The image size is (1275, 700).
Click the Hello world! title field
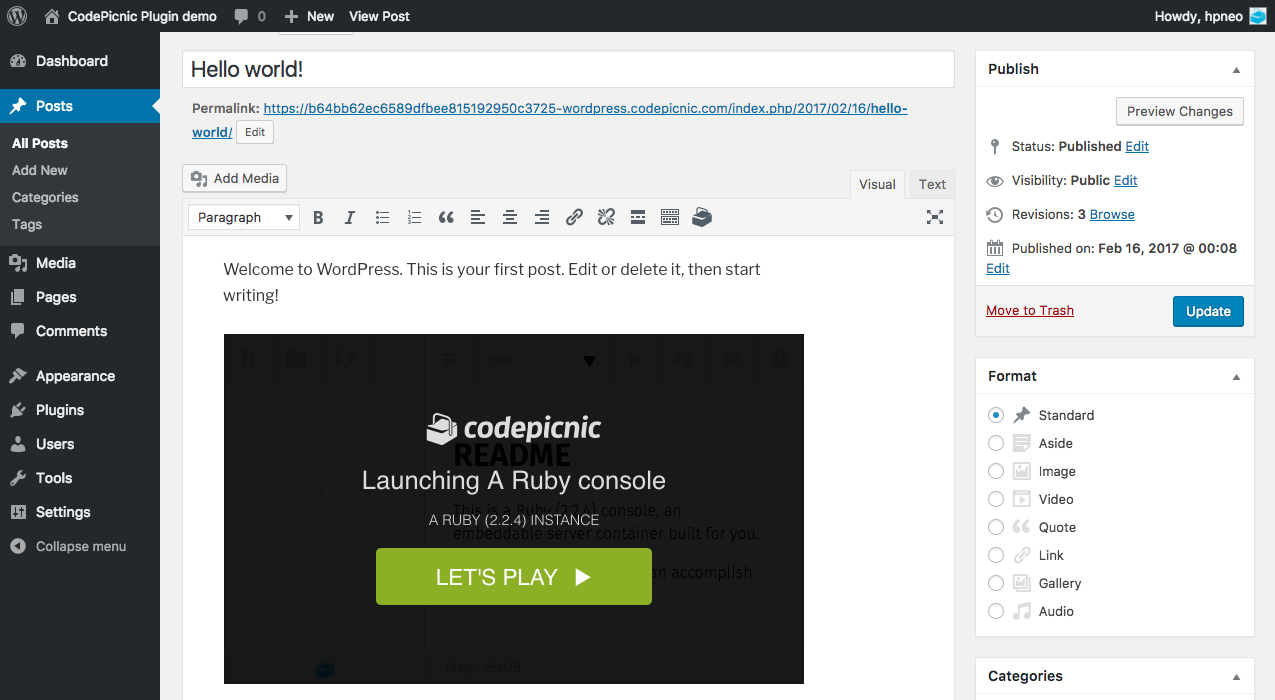[568, 69]
